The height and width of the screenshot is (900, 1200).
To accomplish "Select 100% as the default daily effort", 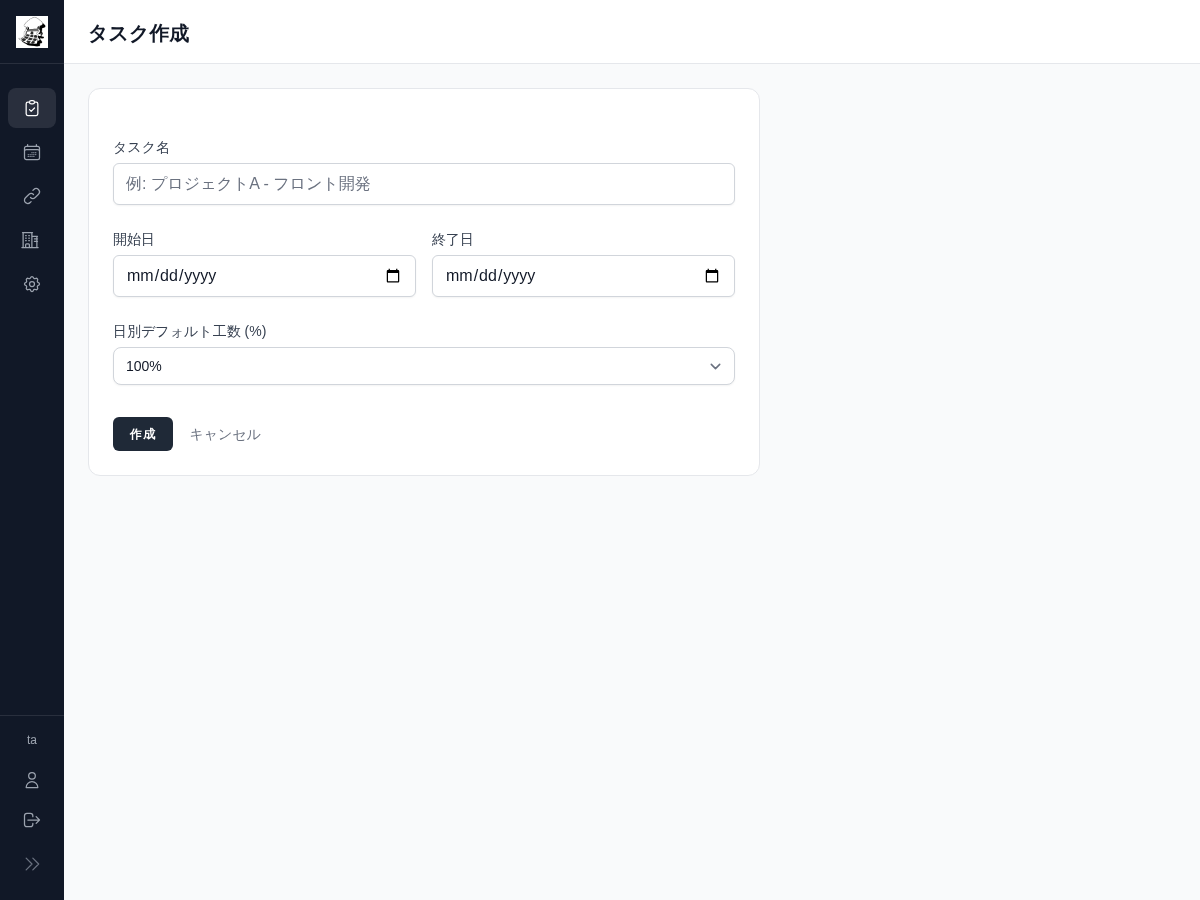I will pos(424,366).
